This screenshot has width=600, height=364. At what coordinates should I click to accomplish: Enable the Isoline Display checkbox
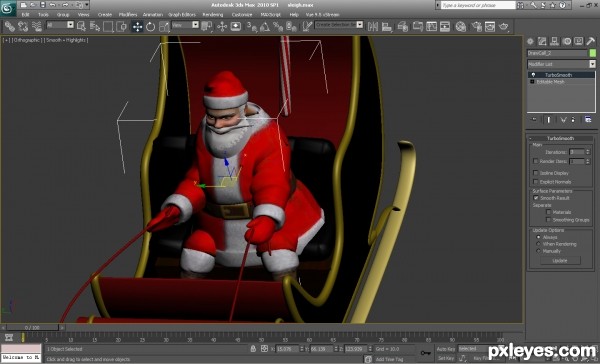[535, 173]
